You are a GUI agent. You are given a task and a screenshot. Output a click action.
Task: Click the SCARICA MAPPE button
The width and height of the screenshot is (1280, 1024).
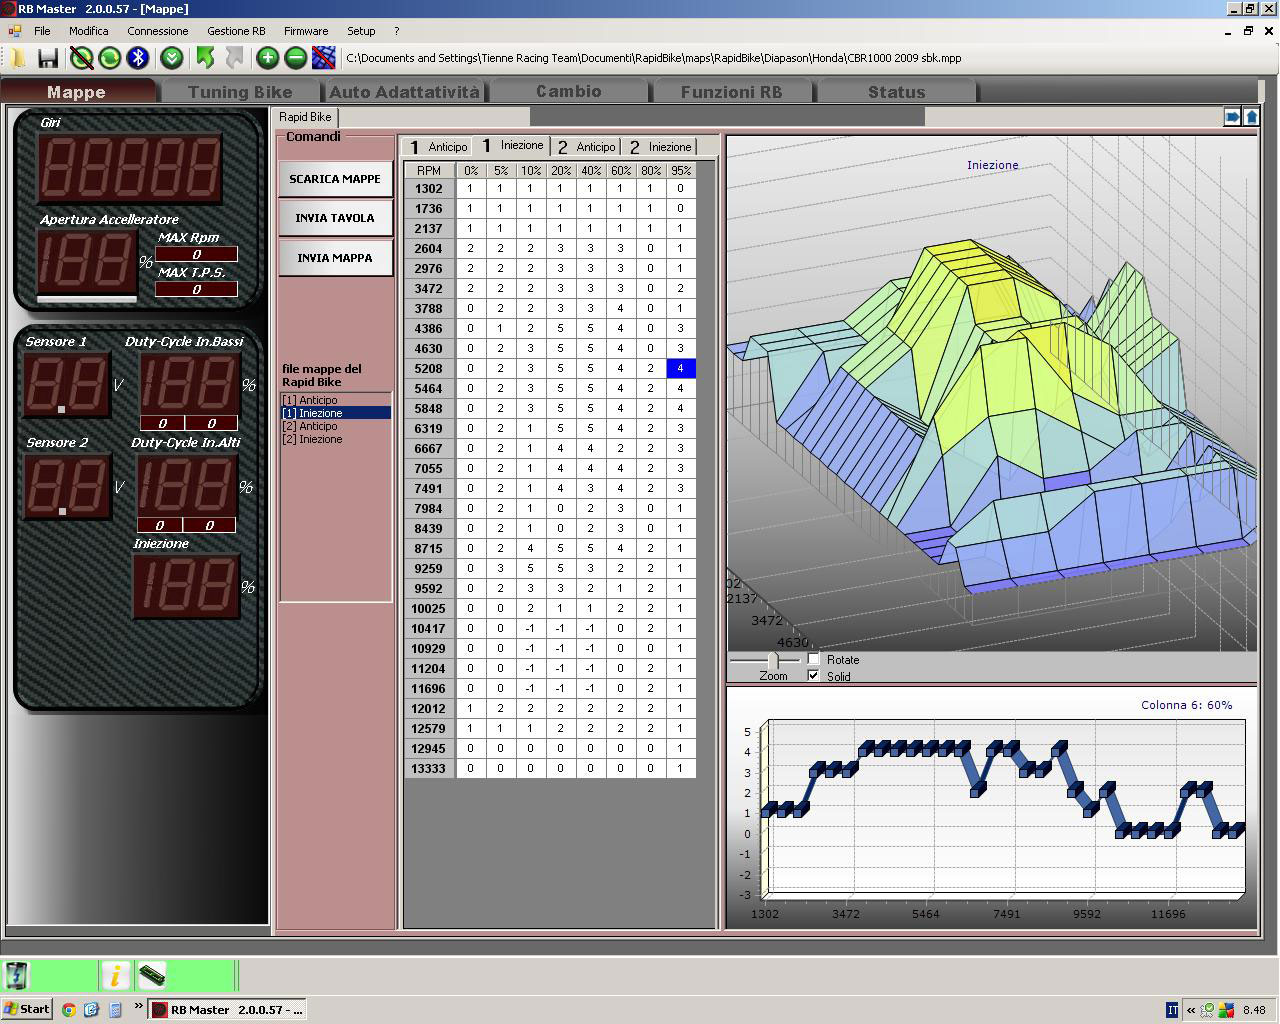click(x=335, y=179)
